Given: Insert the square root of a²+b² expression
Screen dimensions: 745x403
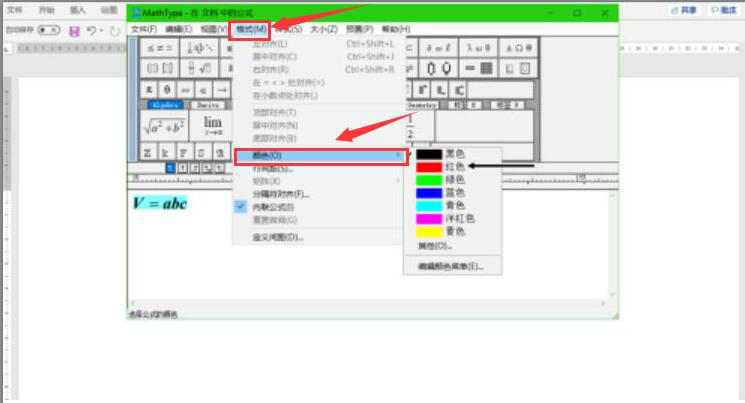Looking at the screenshot, I should coord(164,126).
